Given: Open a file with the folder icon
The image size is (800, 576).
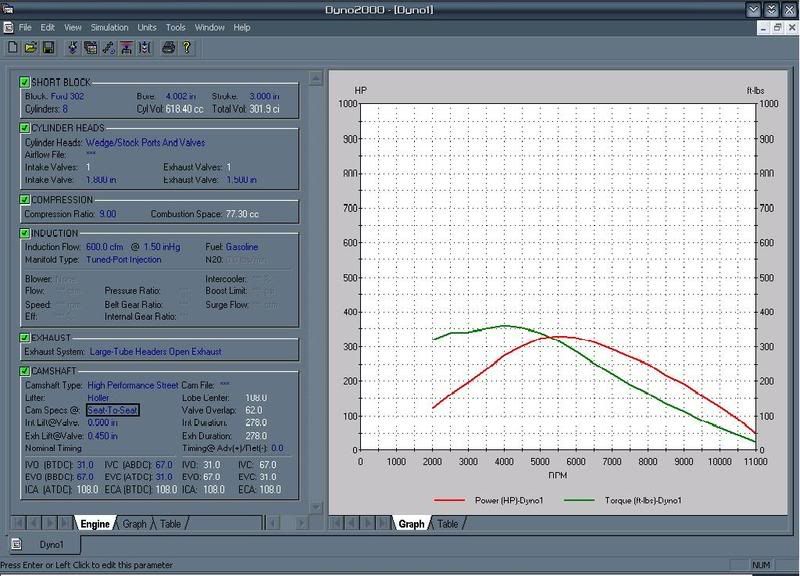Looking at the screenshot, I should [x=31, y=48].
